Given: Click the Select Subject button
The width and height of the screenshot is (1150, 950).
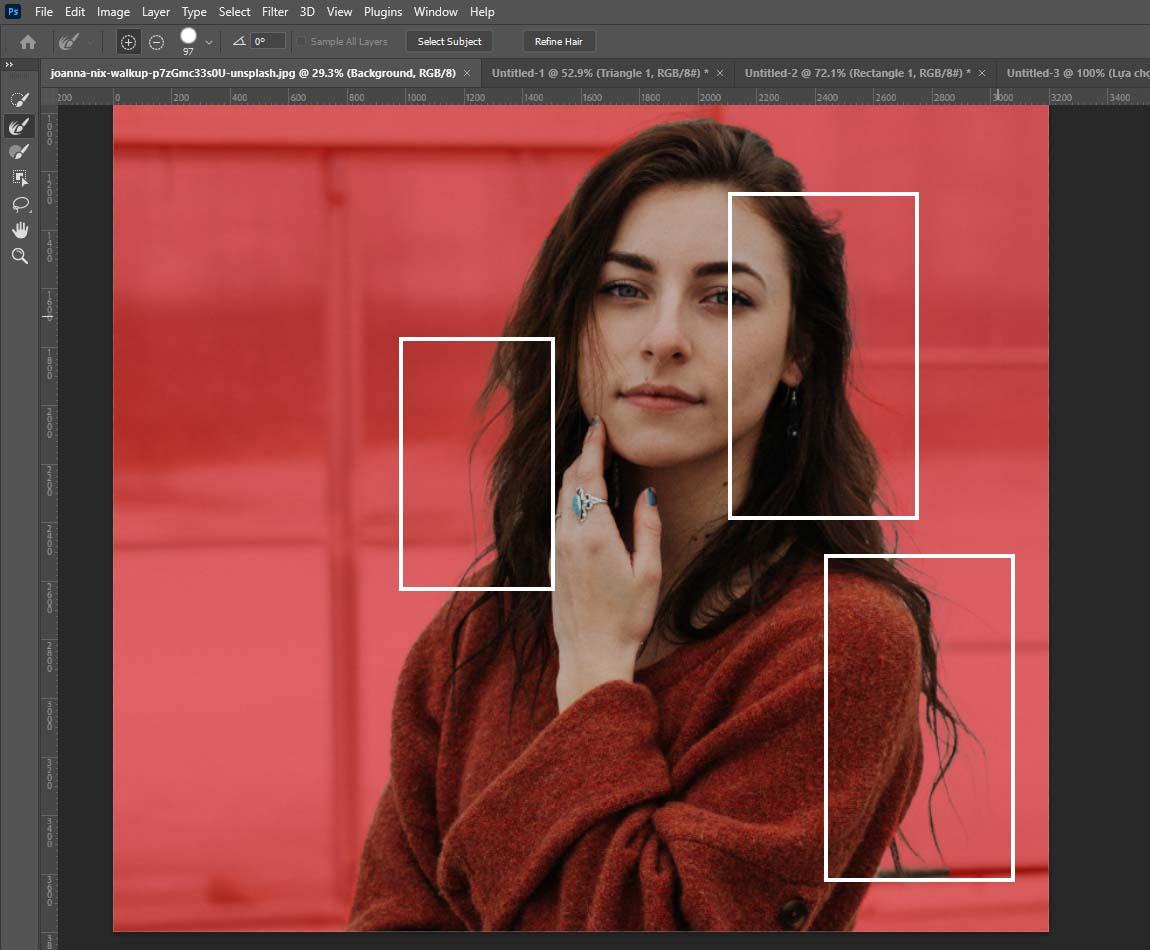Looking at the screenshot, I should click(449, 42).
